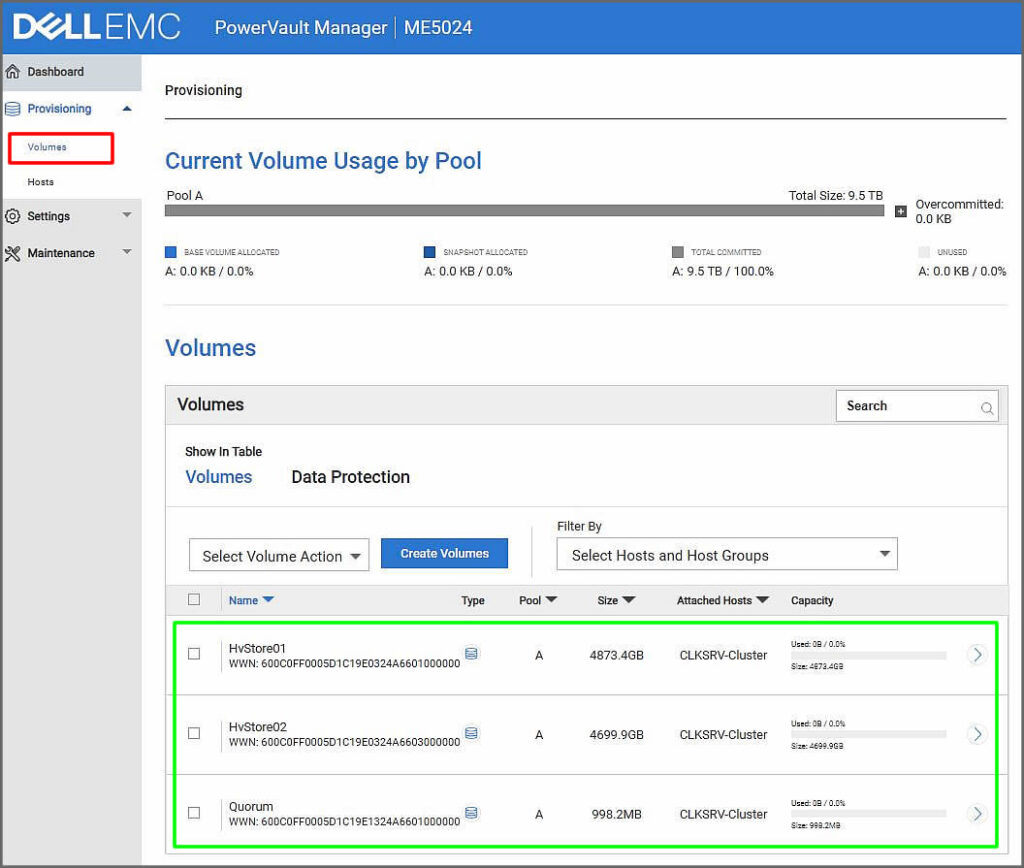Open the Hosts submenu item
Image resolution: width=1024 pixels, height=868 pixels.
coord(40,182)
